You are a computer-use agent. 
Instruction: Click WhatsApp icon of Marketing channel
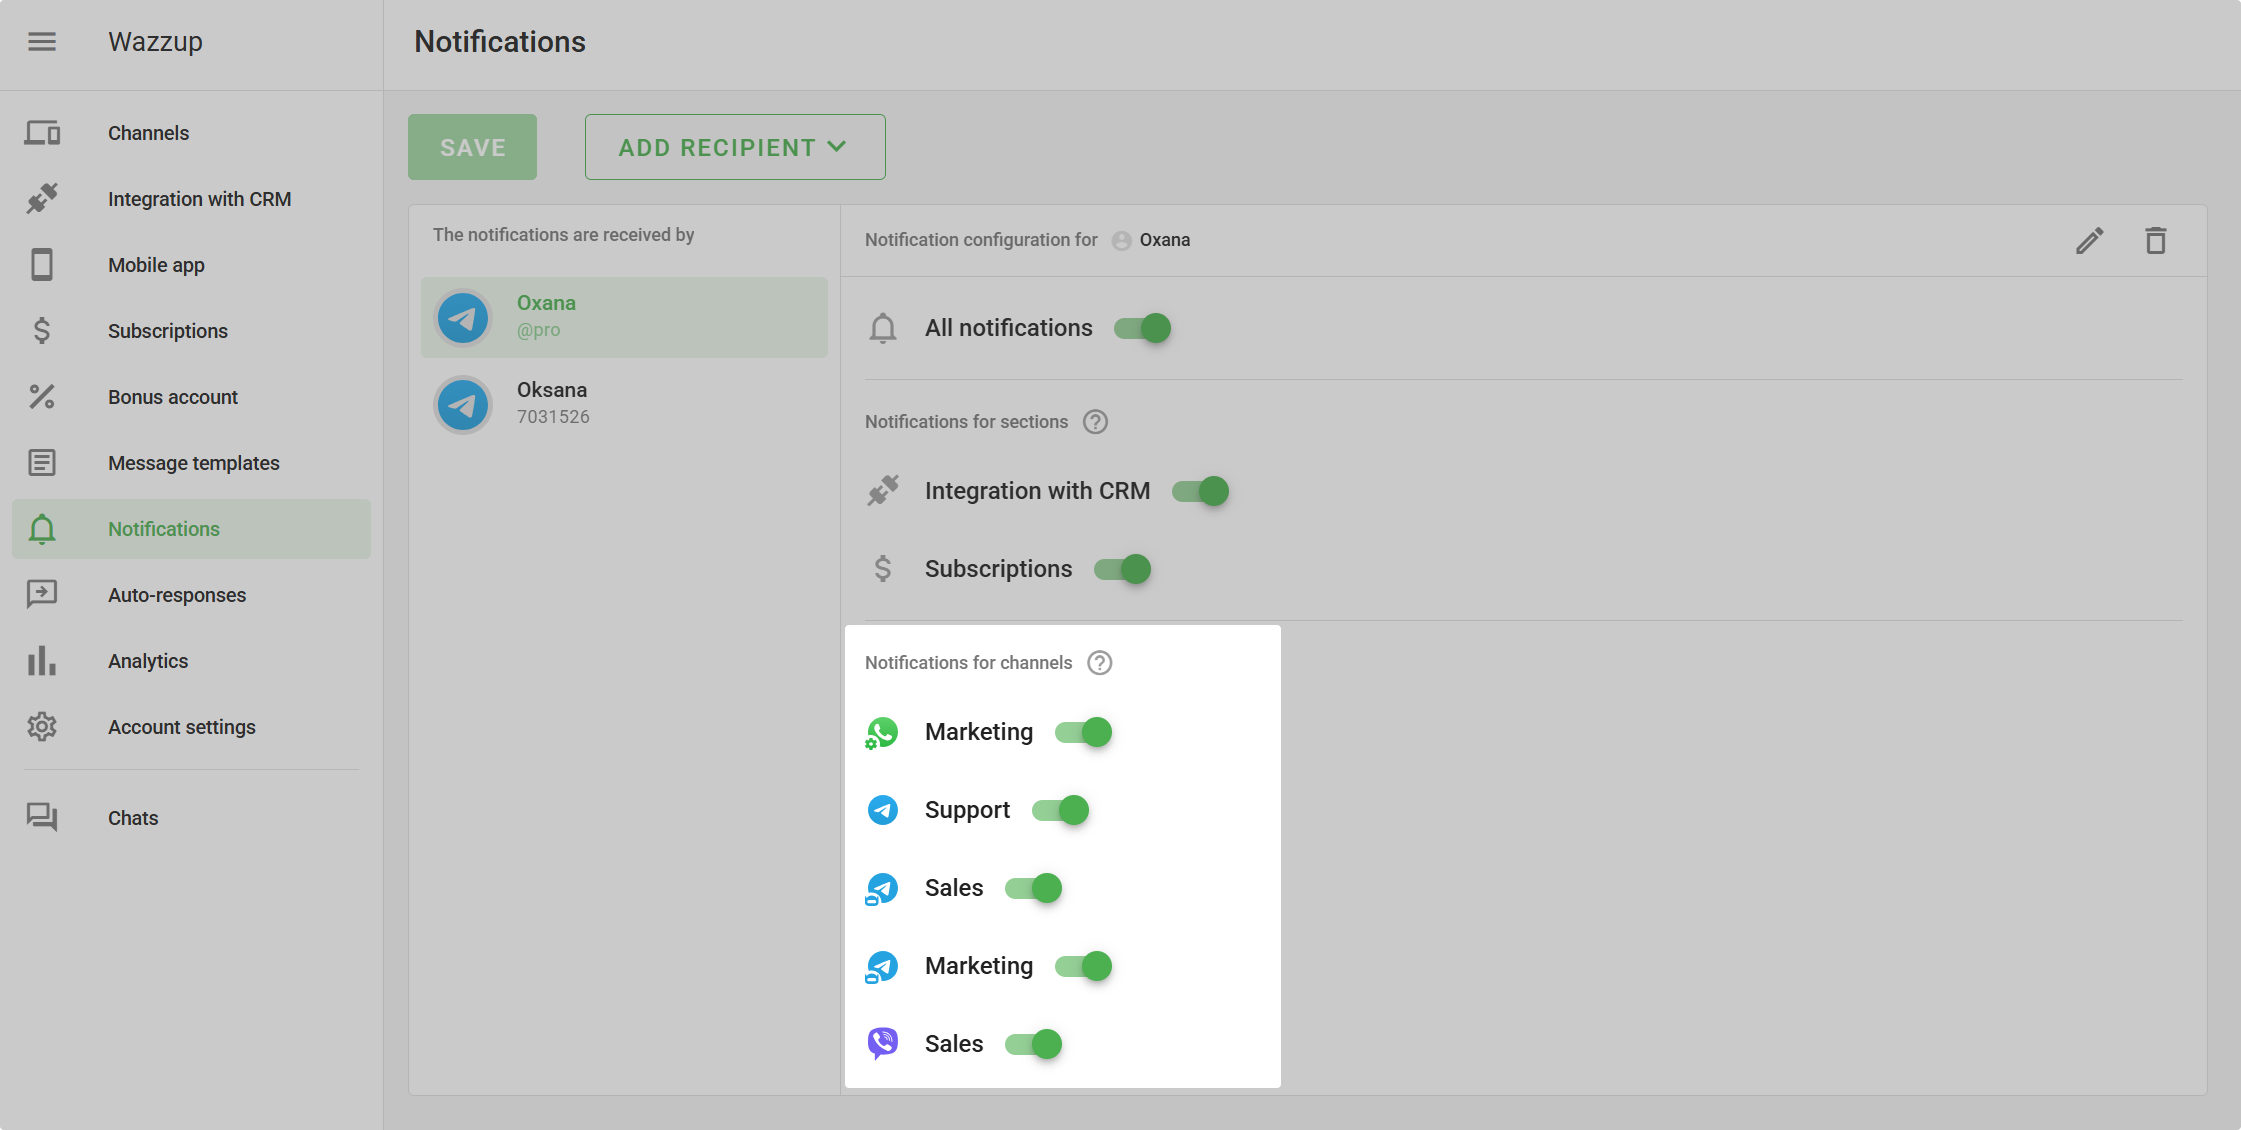pos(882,733)
